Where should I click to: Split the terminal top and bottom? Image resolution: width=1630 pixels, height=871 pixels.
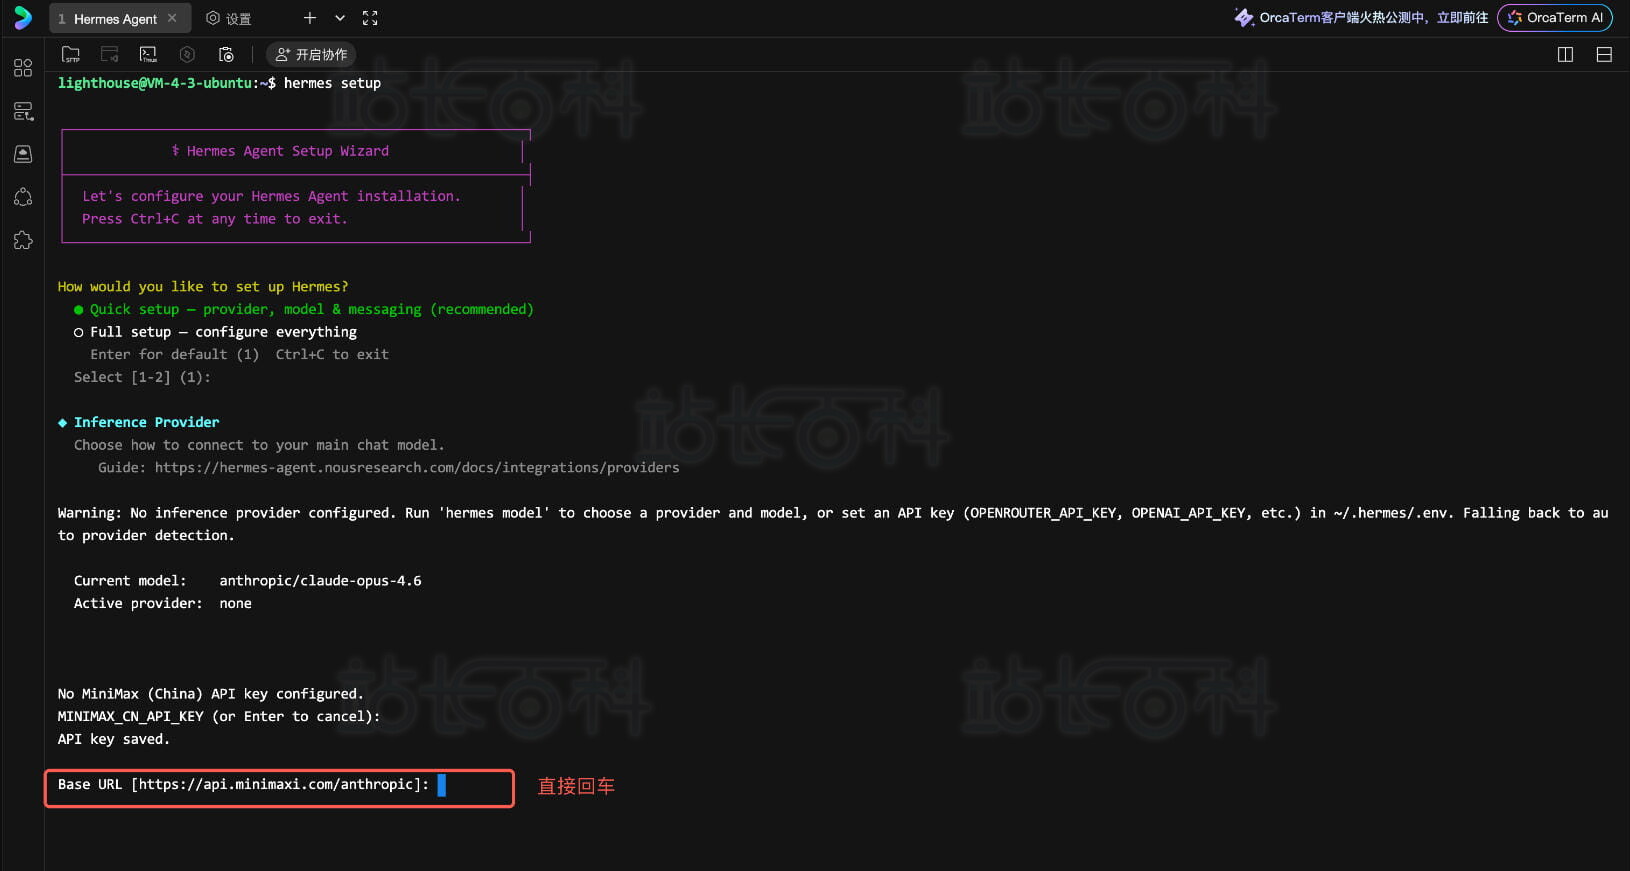1604,54
